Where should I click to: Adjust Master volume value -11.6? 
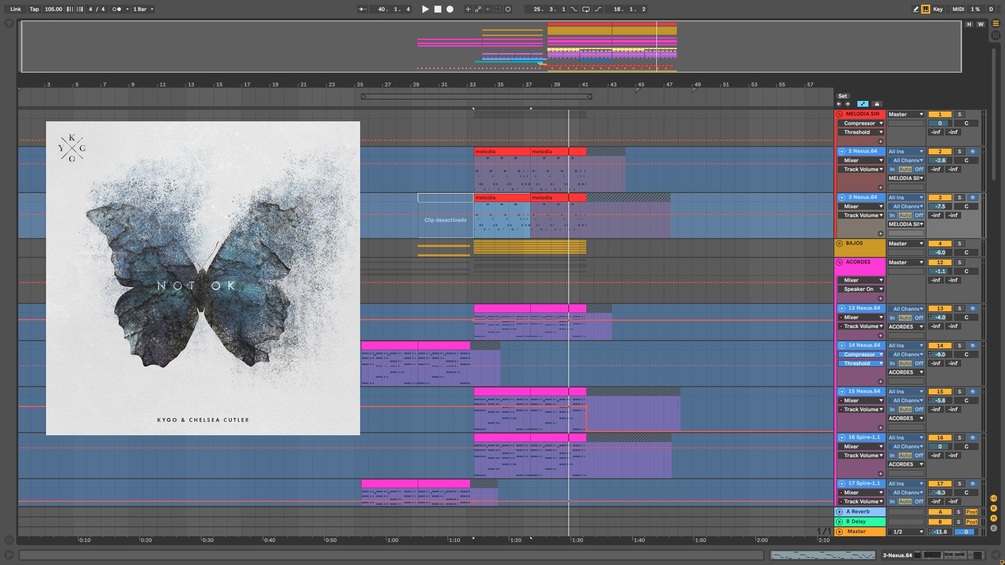click(940, 532)
